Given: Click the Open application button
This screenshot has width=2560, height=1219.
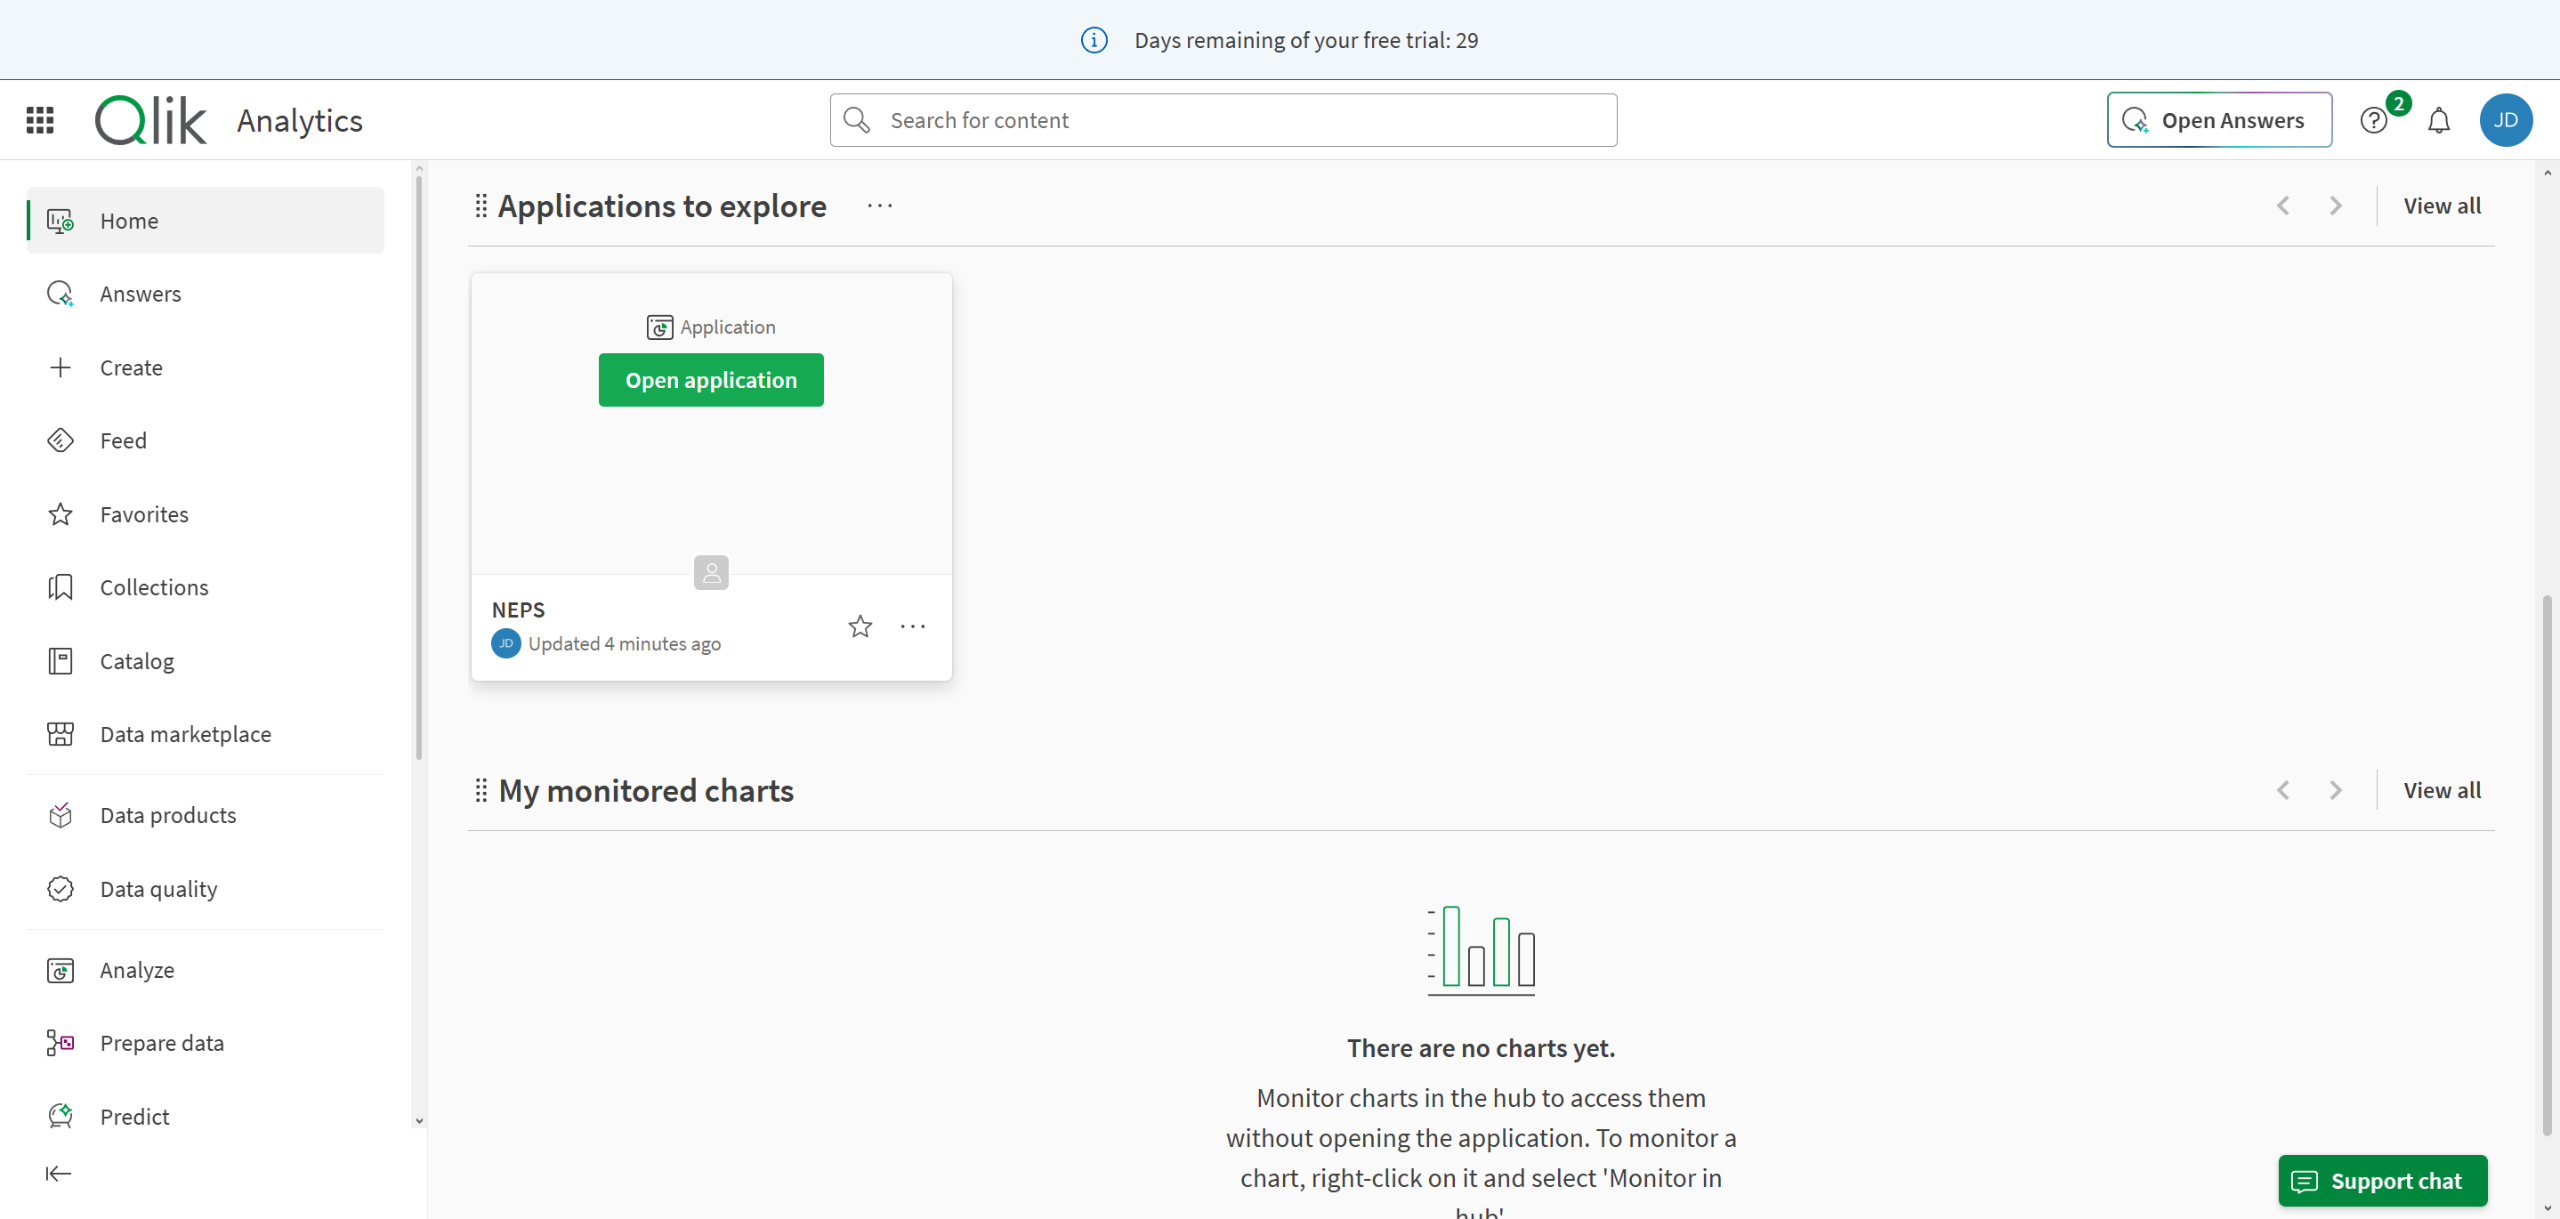Looking at the screenshot, I should [x=711, y=380].
